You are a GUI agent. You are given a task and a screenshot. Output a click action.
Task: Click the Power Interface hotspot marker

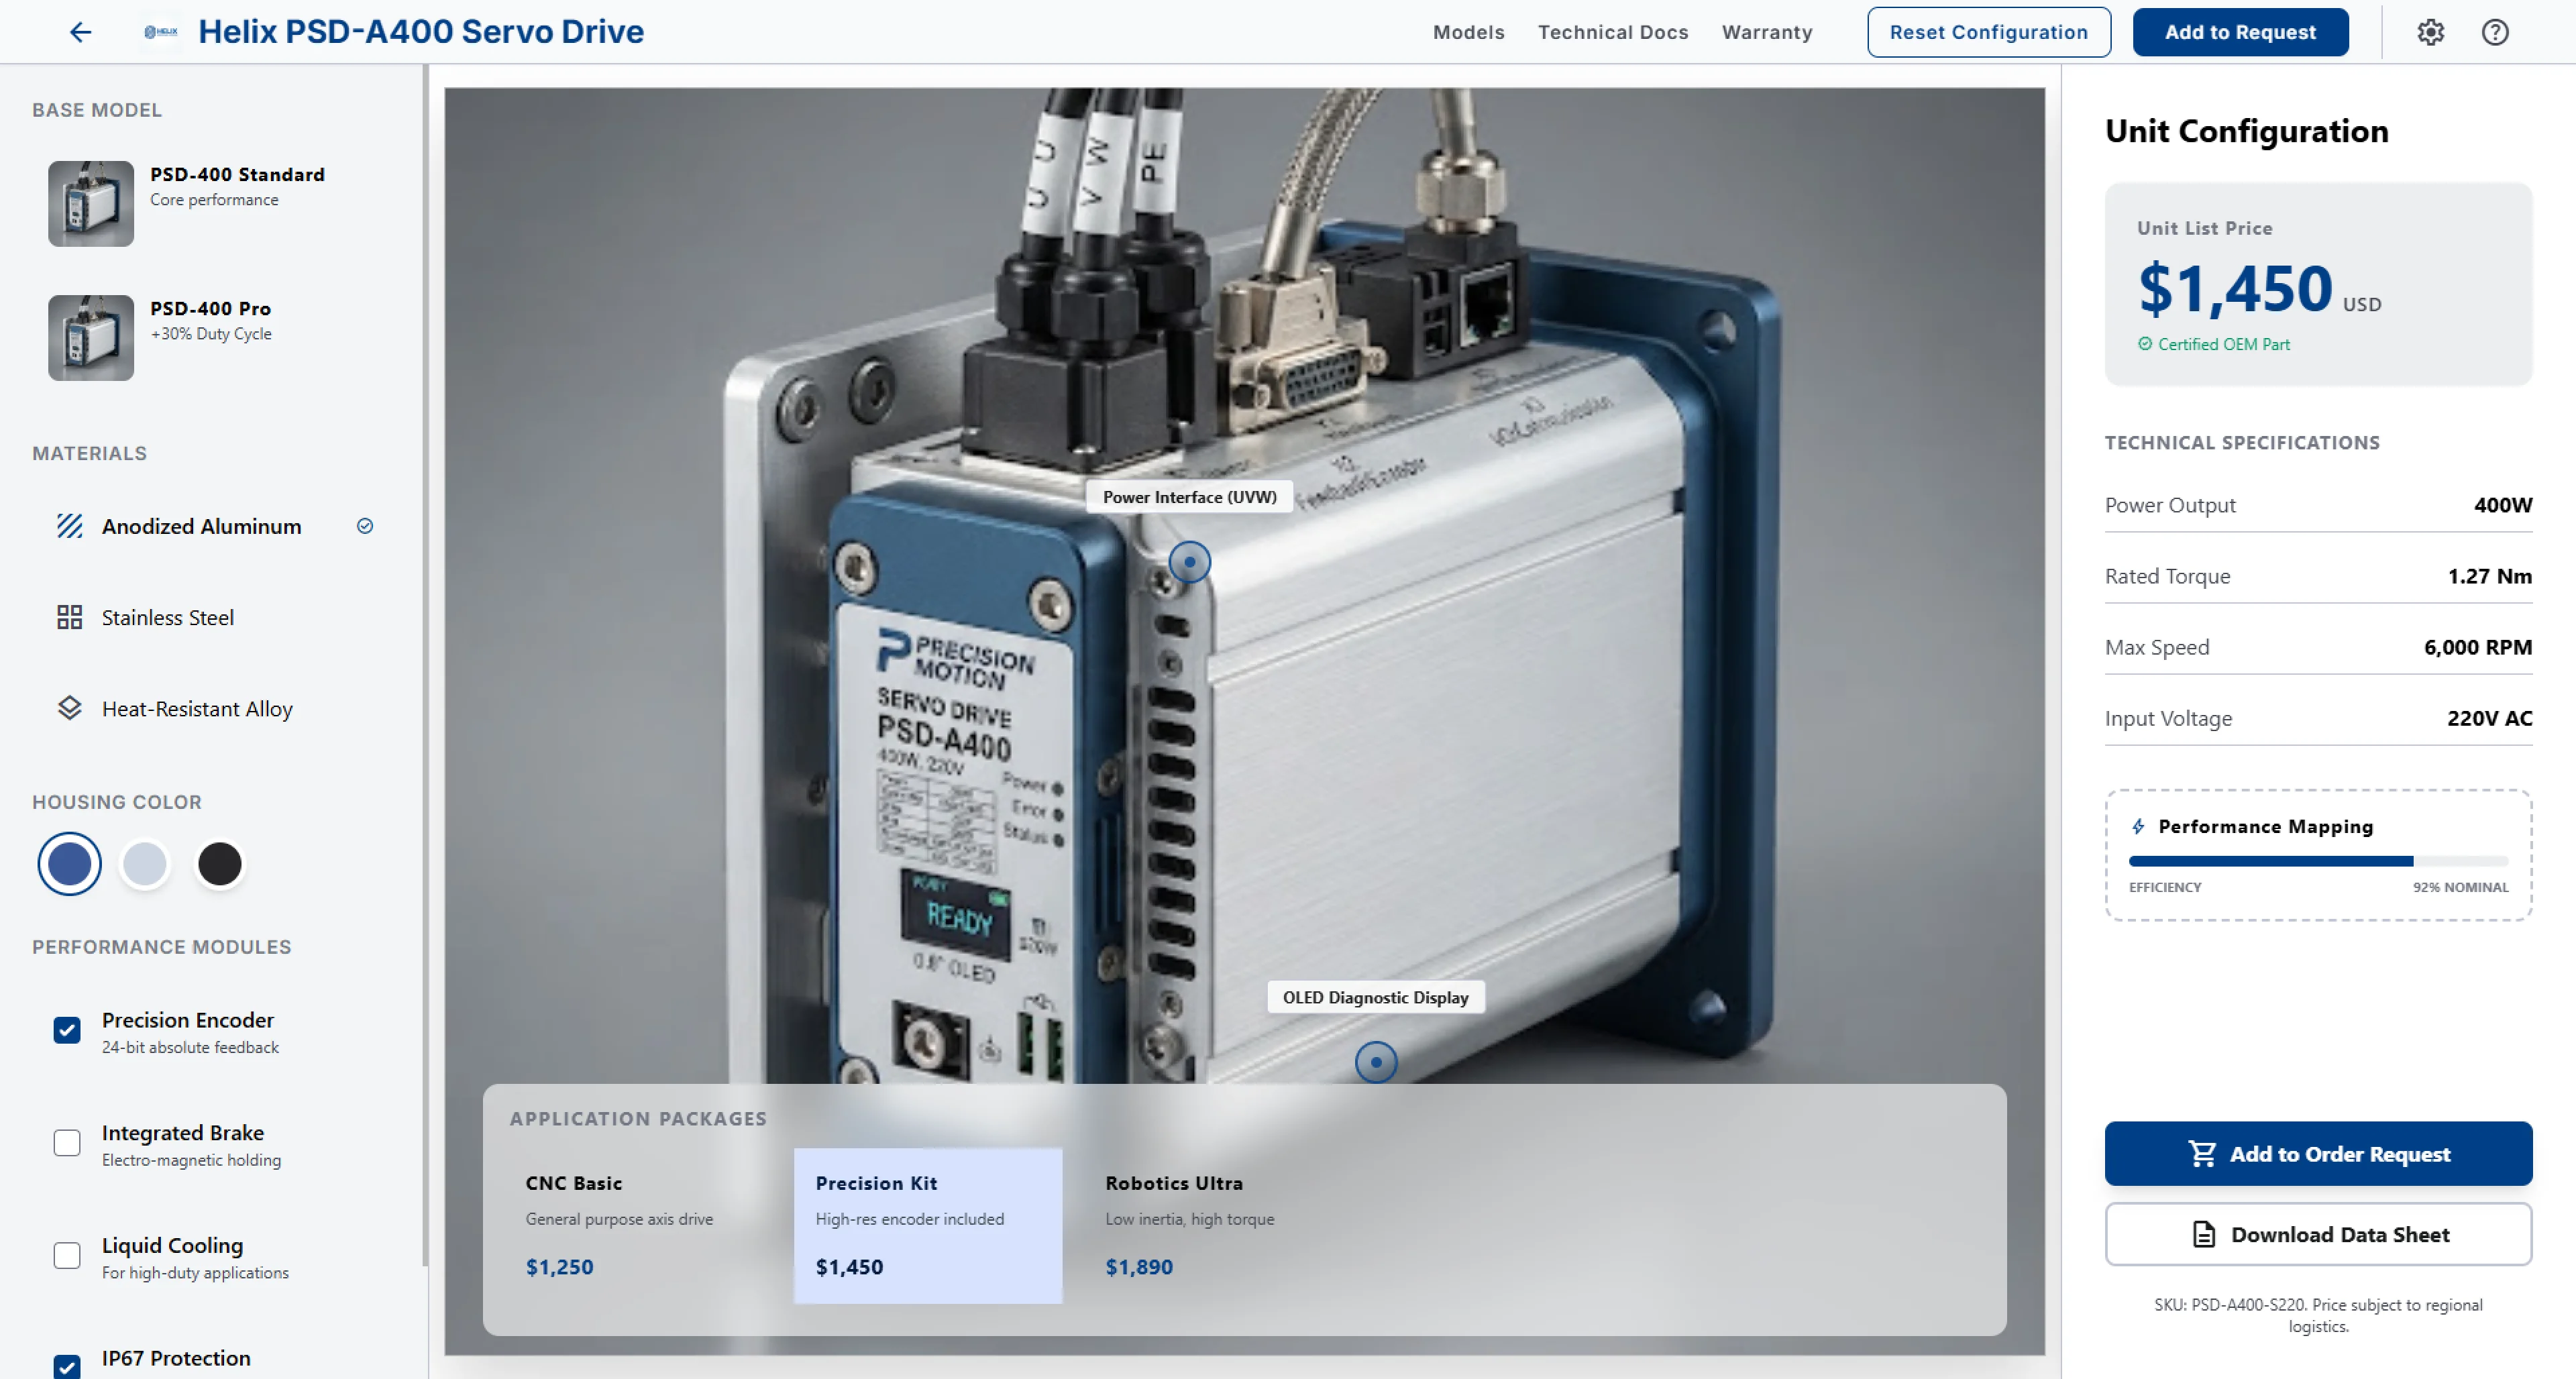click(x=1189, y=562)
